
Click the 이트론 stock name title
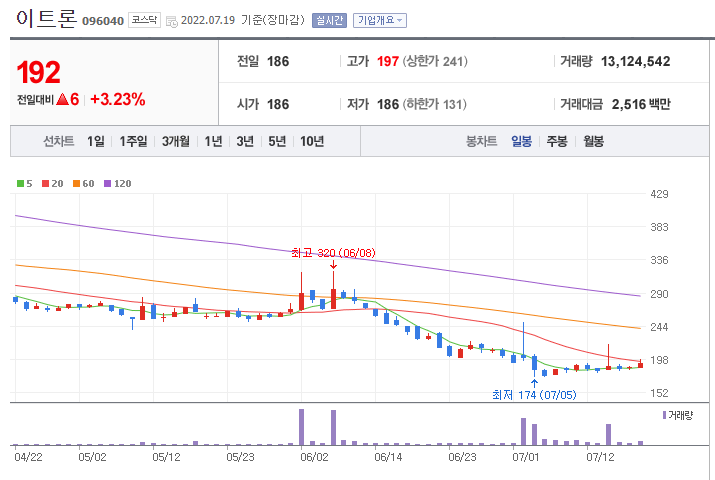(x=47, y=19)
